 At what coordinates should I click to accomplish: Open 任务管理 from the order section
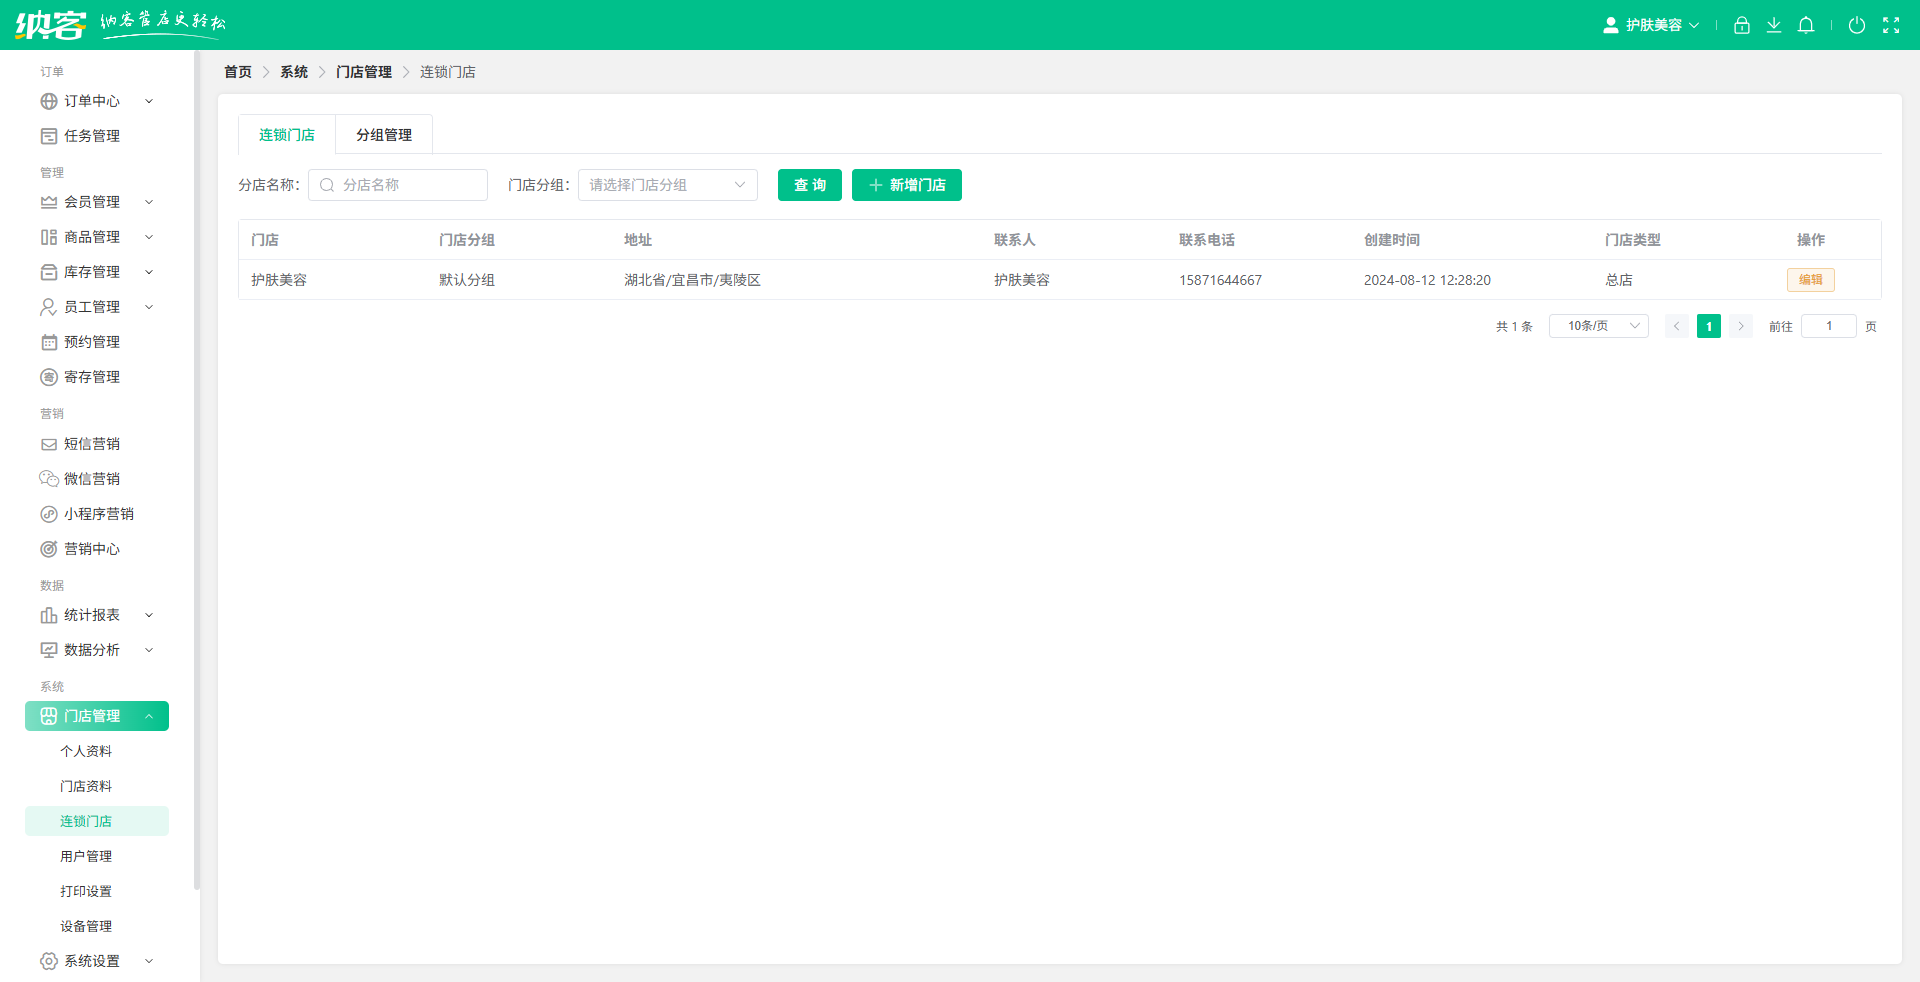(92, 135)
